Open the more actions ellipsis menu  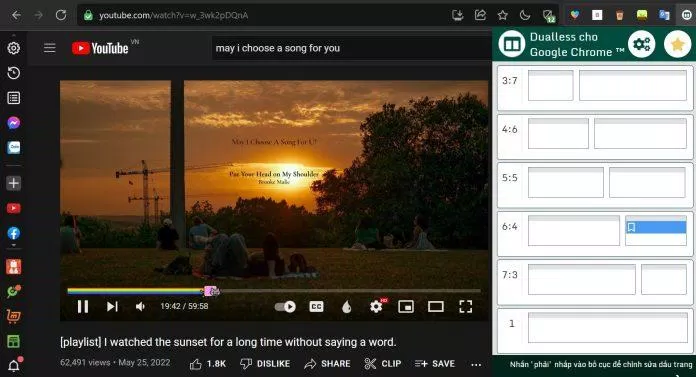pos(476,365)
